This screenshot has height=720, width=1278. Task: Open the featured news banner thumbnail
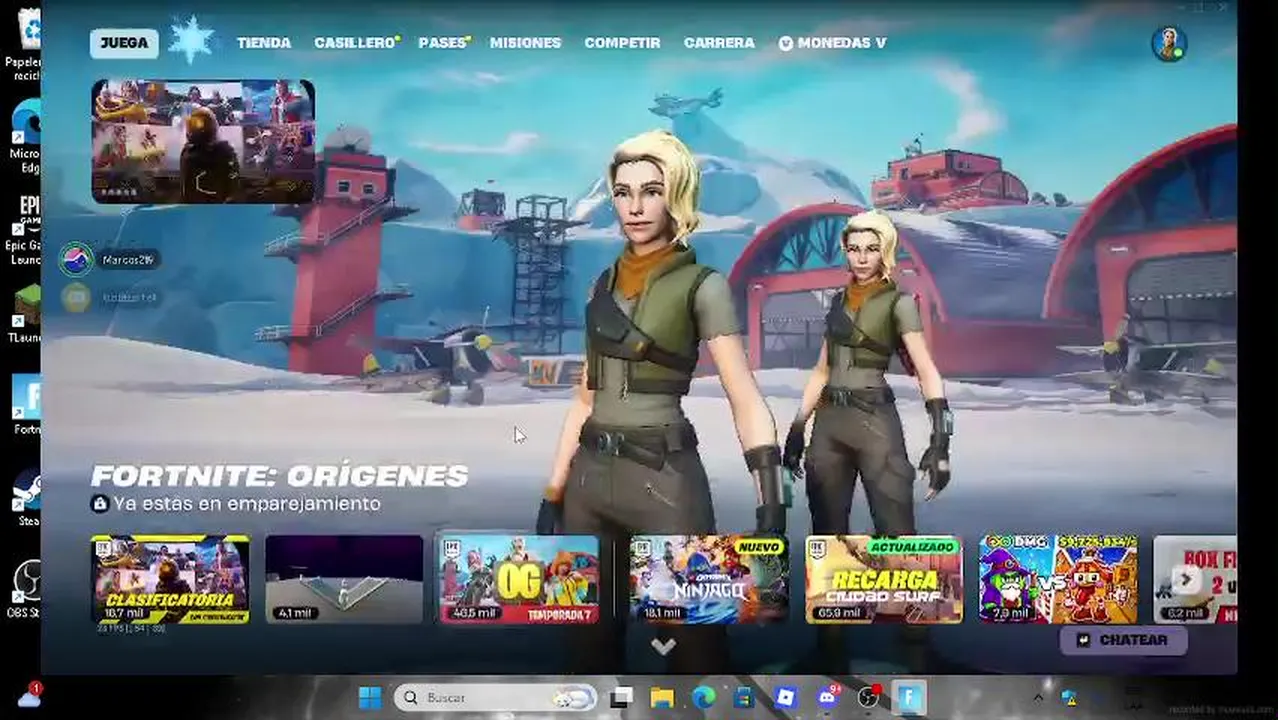coord(203,141)
